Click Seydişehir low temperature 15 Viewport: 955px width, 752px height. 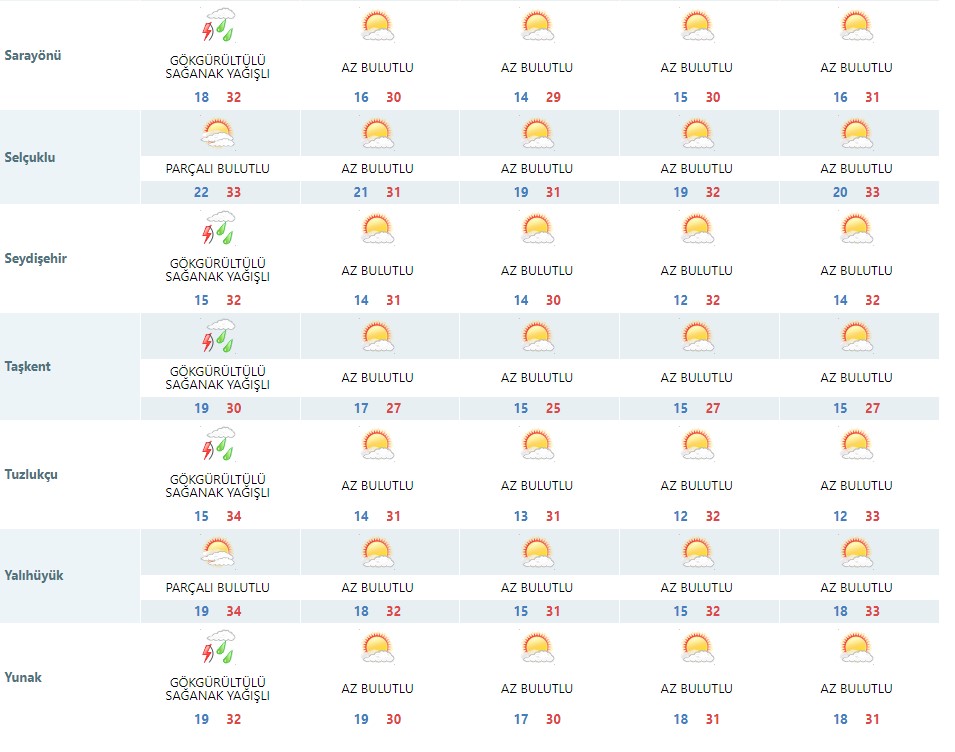(202, 300)
